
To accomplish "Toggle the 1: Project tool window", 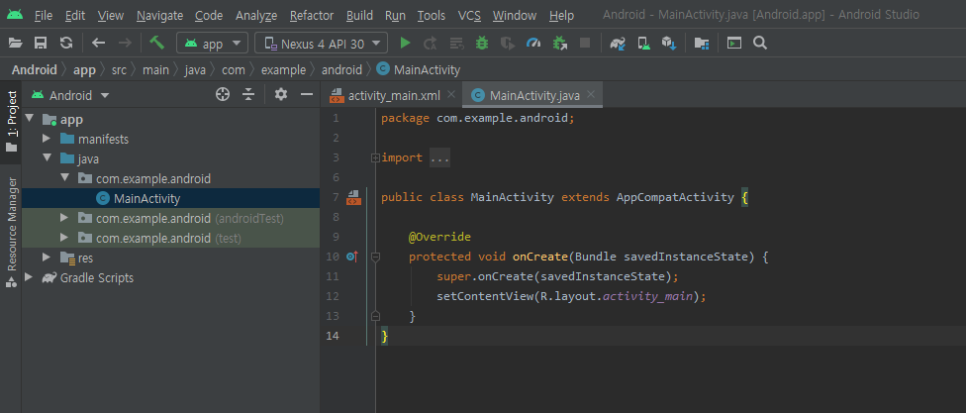I will (x=12, y=122).
